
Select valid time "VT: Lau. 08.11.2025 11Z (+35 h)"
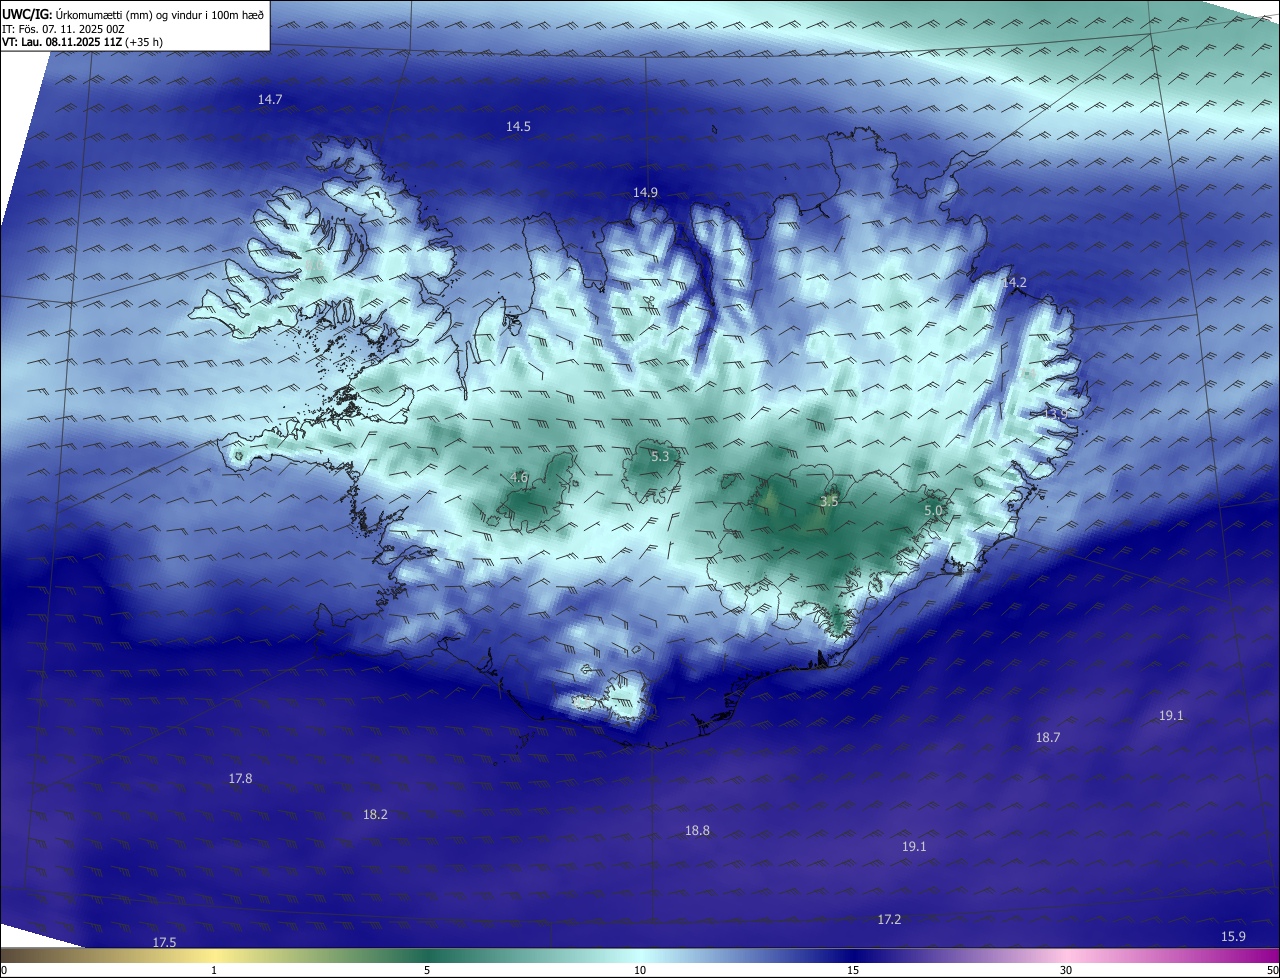click(82, 42)
